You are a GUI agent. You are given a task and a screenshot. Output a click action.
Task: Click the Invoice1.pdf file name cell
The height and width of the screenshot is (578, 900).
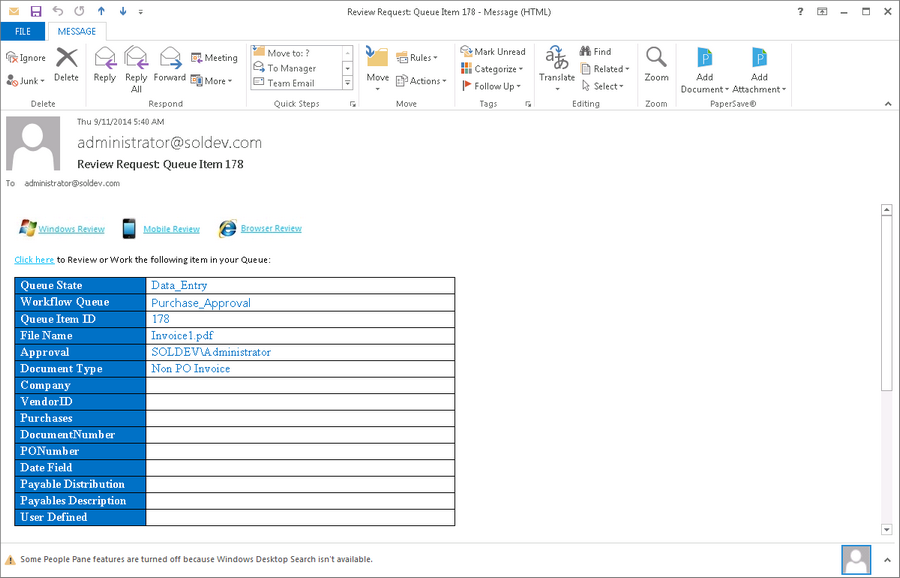[300, 335]
